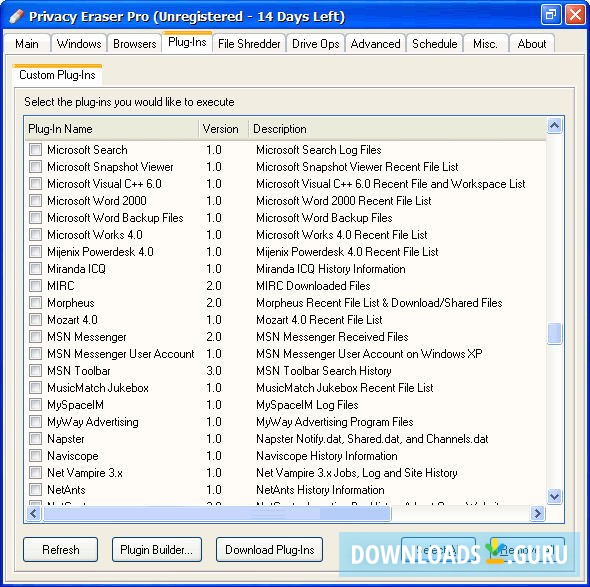
Task: Click 'Miranda ICQ History Information' text
Action: point(331,269)
